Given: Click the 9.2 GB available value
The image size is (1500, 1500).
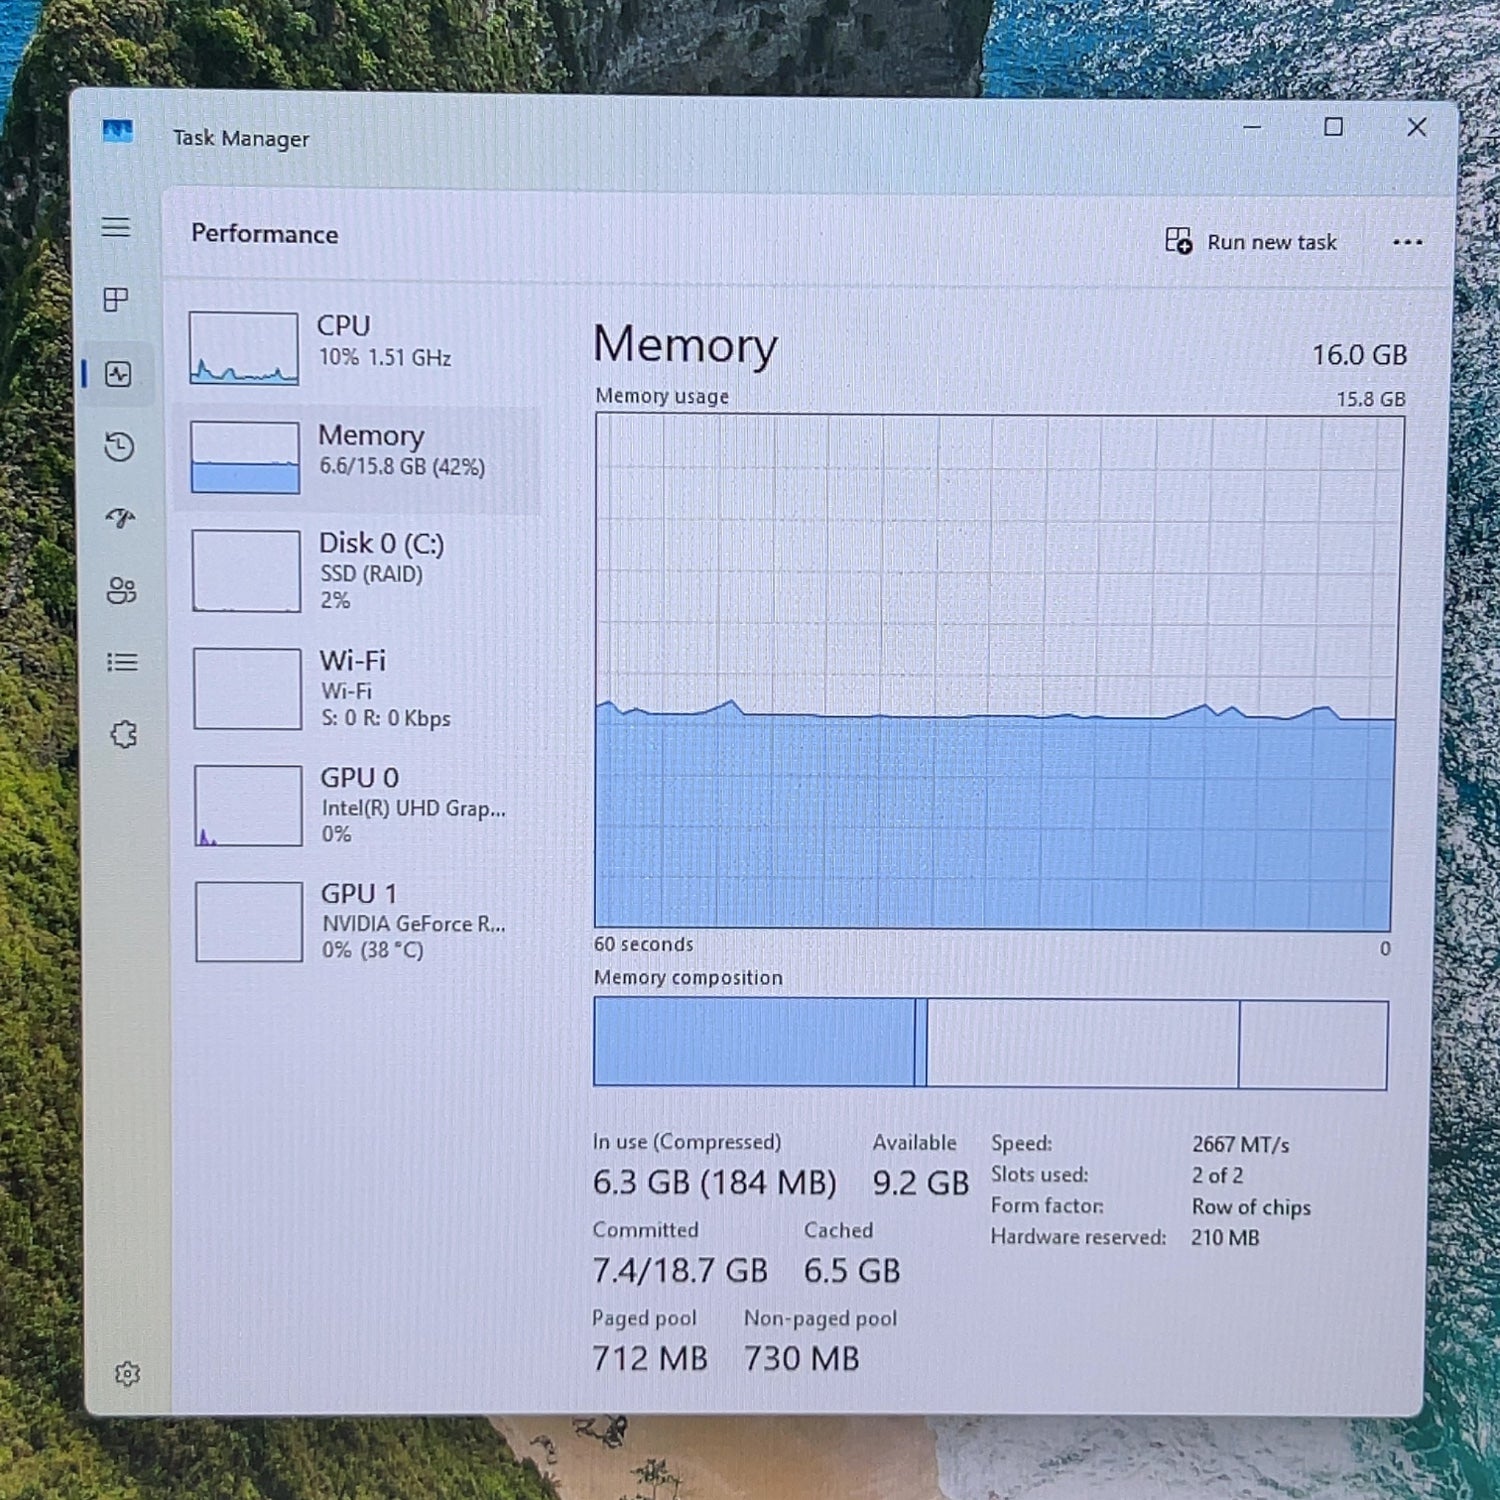Looking at the screenshot, I should 921,1184.
